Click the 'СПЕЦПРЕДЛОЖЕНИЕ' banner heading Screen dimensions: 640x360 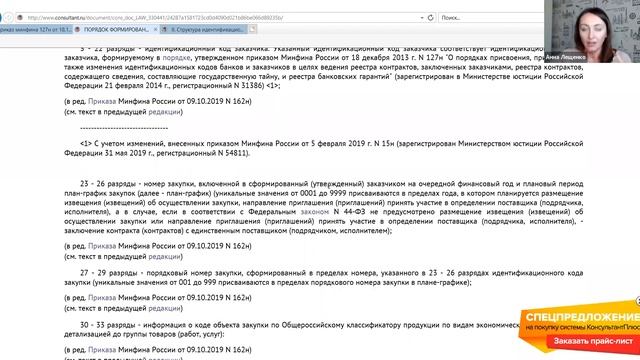click(x=582, y=317)
